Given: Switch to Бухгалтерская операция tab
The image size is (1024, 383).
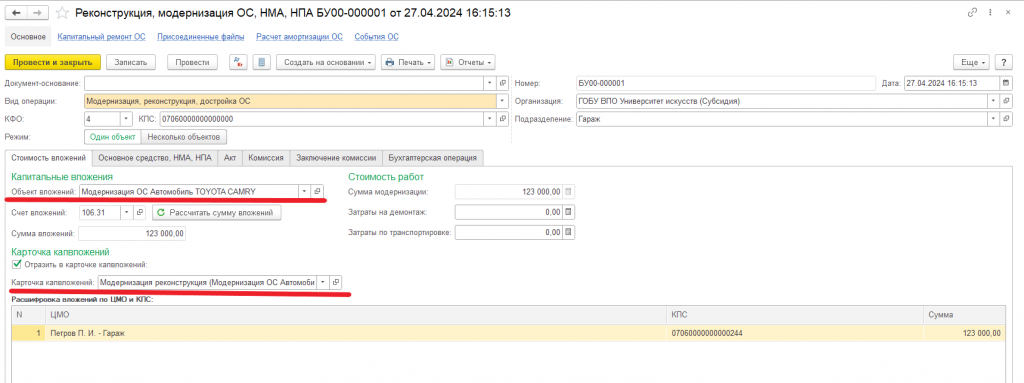Looking at the screenshot, I should click(433, 158).
